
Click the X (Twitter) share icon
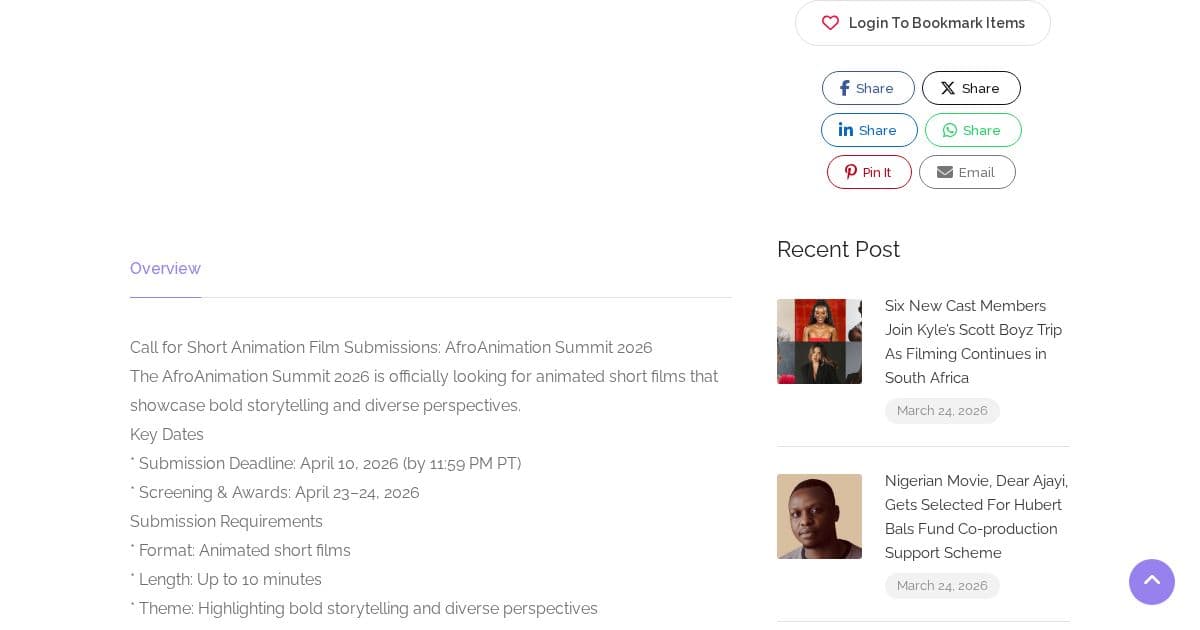(x=948, y=88)
